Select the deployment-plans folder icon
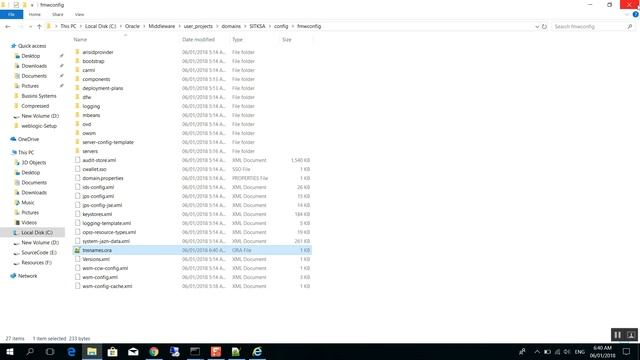Image resolution: width=640 pixels, height=360 pixels. pos(77,88)
